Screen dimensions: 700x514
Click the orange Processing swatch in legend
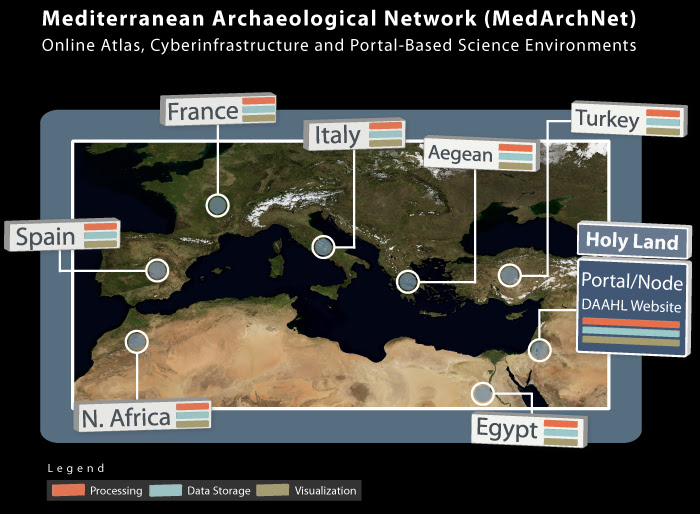click(68, 490)
